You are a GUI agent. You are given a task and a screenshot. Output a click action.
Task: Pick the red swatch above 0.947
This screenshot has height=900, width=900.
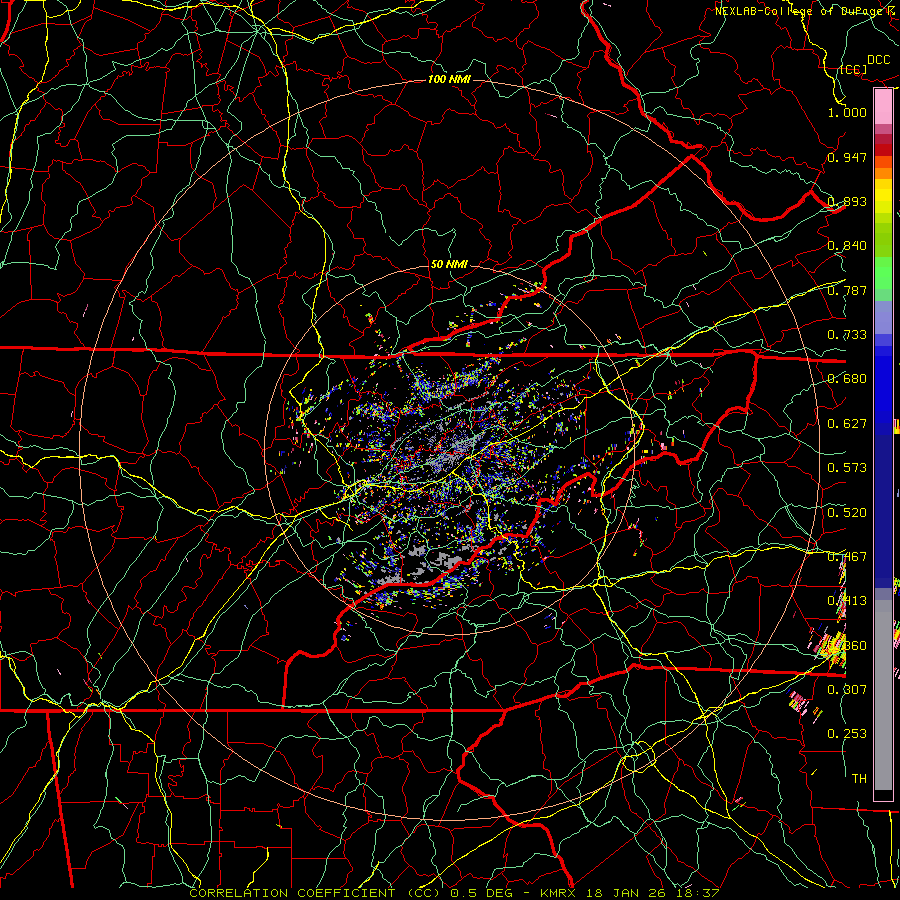point(883,150)
